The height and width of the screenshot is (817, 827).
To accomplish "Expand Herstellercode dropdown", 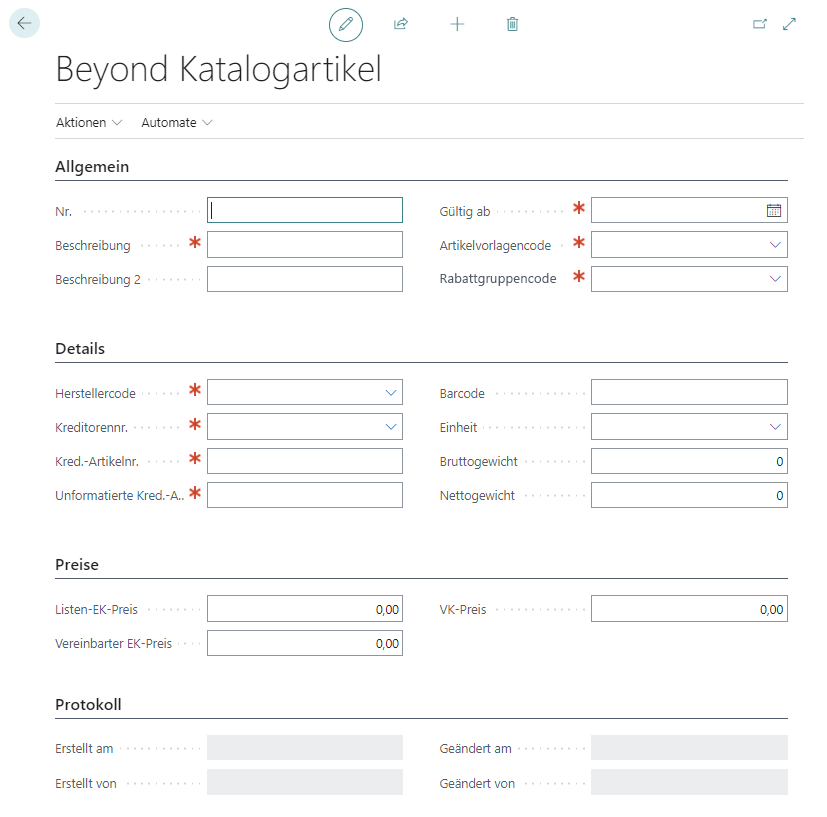I will coord(391,392).
